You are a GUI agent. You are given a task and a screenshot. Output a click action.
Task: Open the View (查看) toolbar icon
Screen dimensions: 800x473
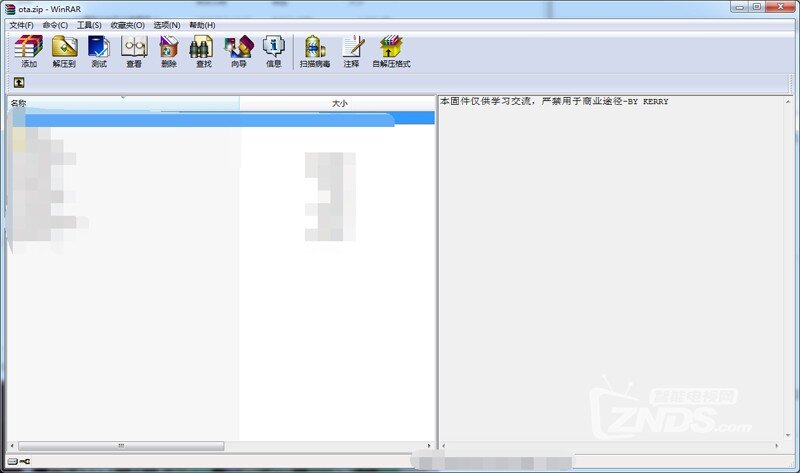(x=134, y=52)
